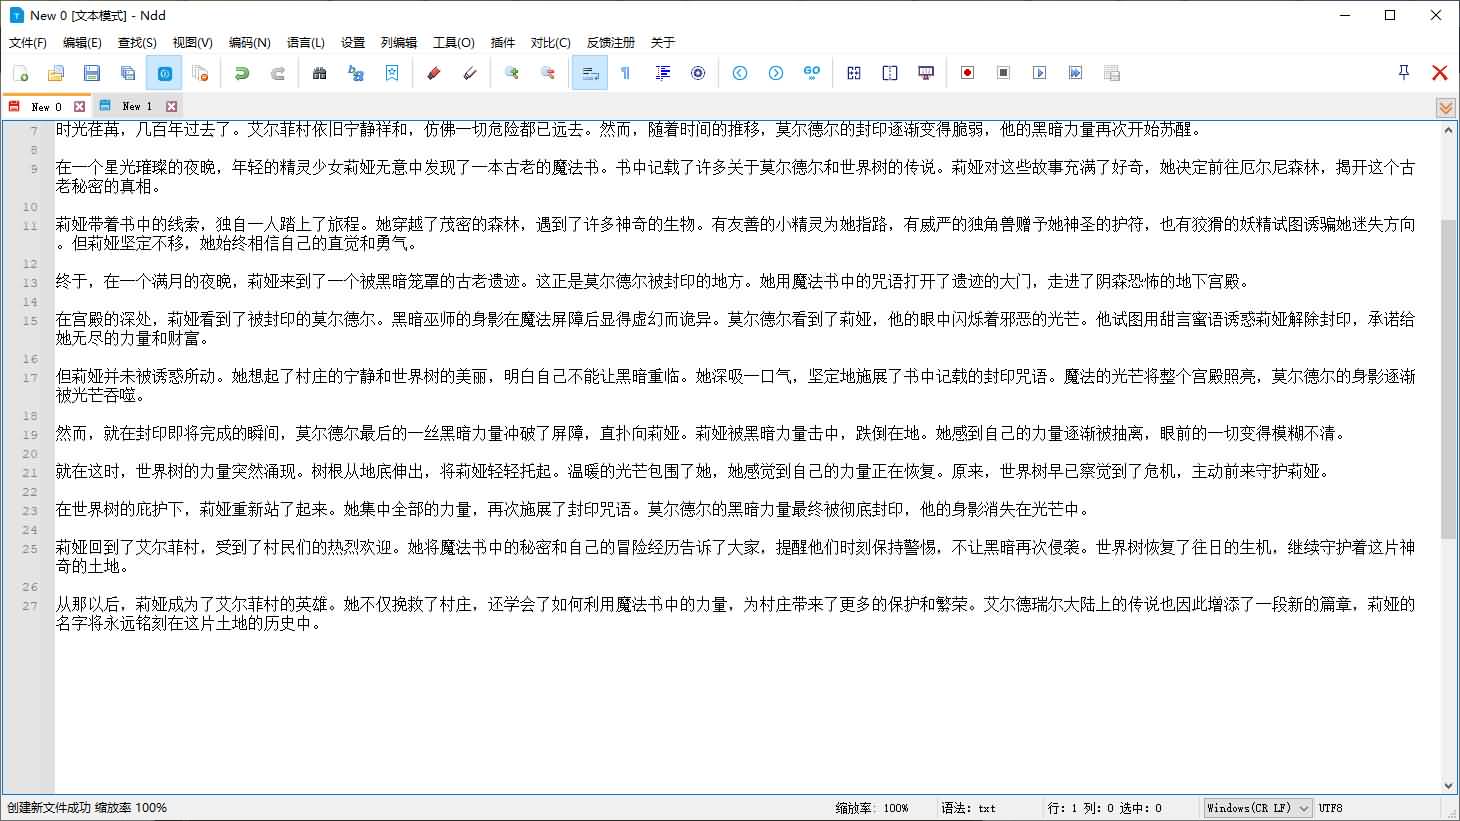Redo the undone change

[278, 72]
